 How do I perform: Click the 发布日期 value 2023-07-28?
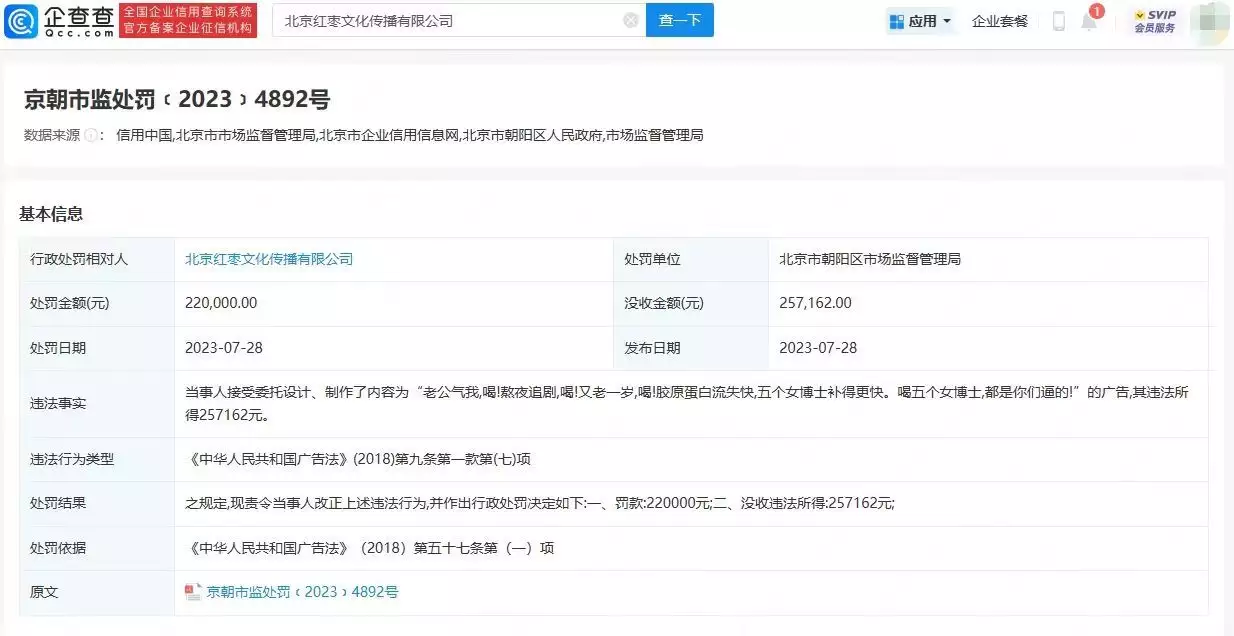point(818,348)
